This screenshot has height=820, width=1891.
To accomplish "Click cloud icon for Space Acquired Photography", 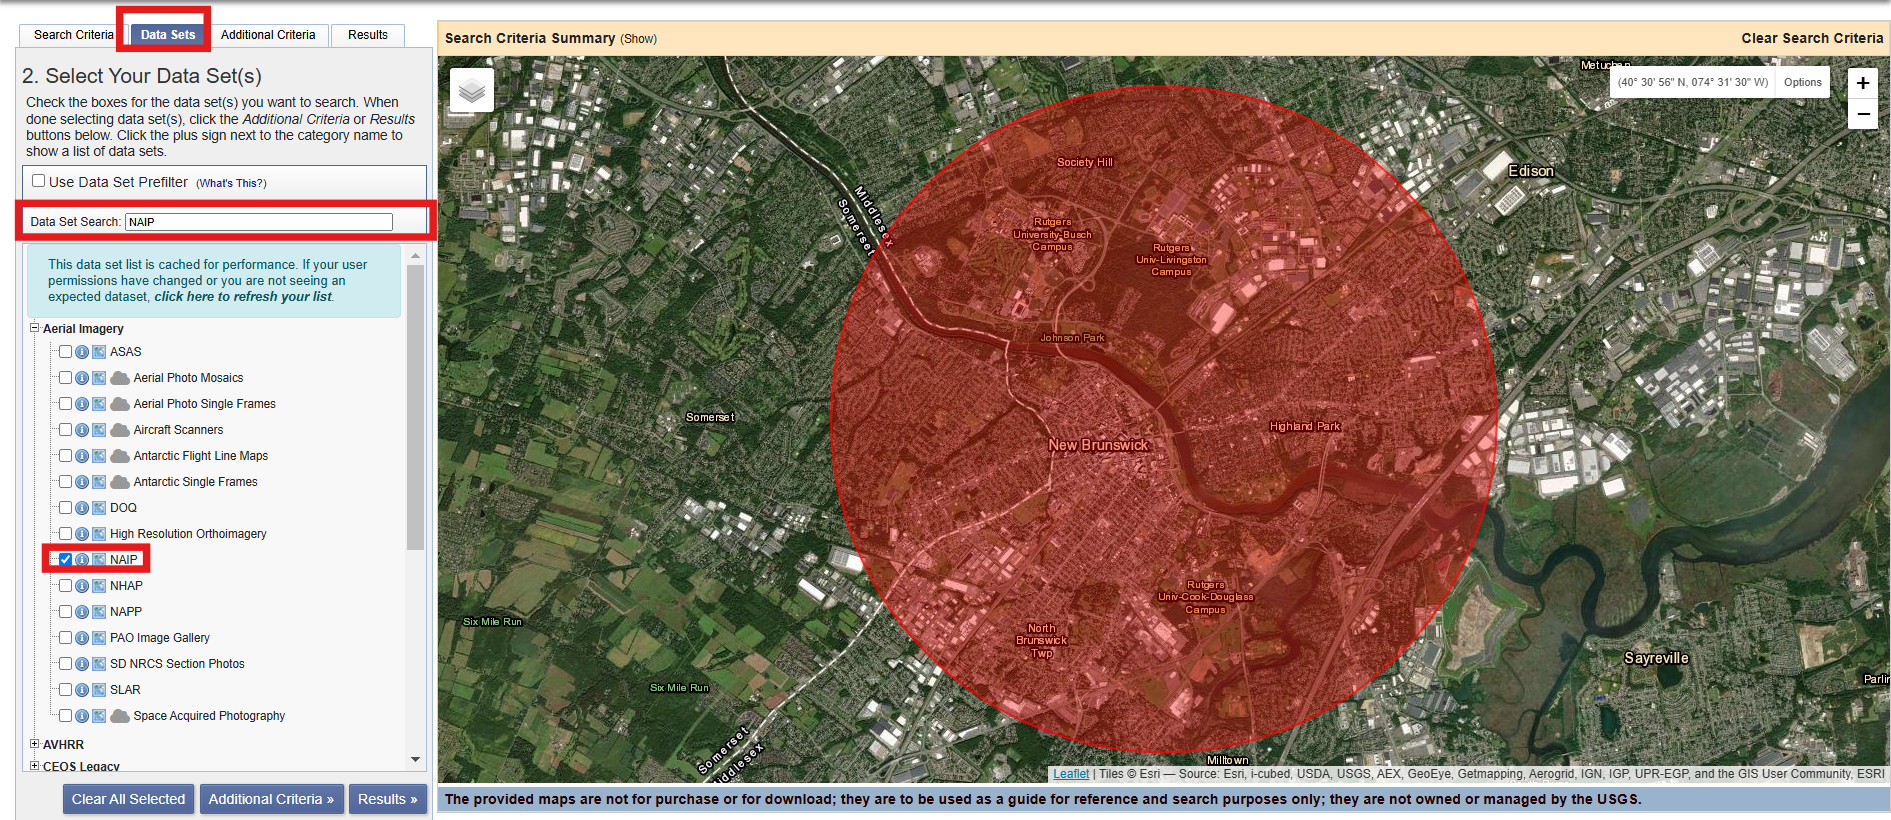I will click(120, 716).
